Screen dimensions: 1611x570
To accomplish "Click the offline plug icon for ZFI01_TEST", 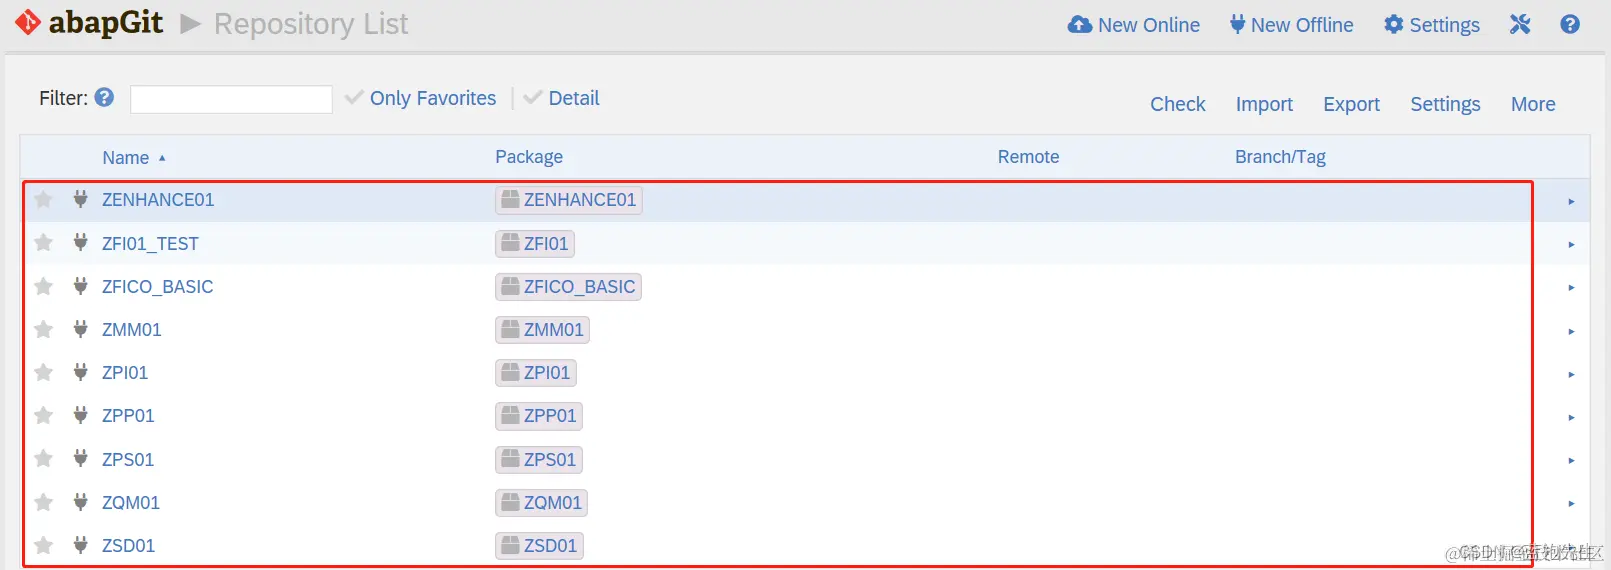I will 80,242.
